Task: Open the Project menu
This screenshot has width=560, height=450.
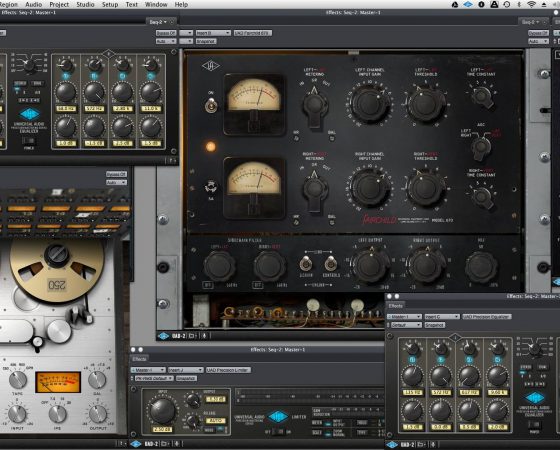Action: pyautogui.click(x=59, y=5)
